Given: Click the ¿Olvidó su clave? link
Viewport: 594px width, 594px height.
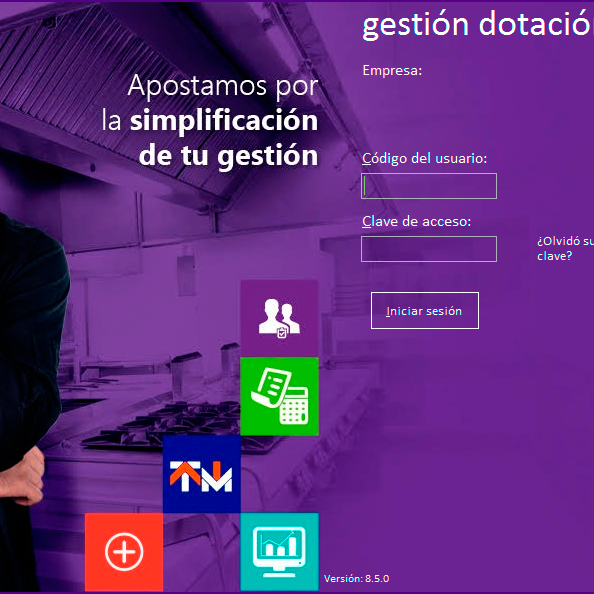Looking at the screenshot, I should [565, 249].
